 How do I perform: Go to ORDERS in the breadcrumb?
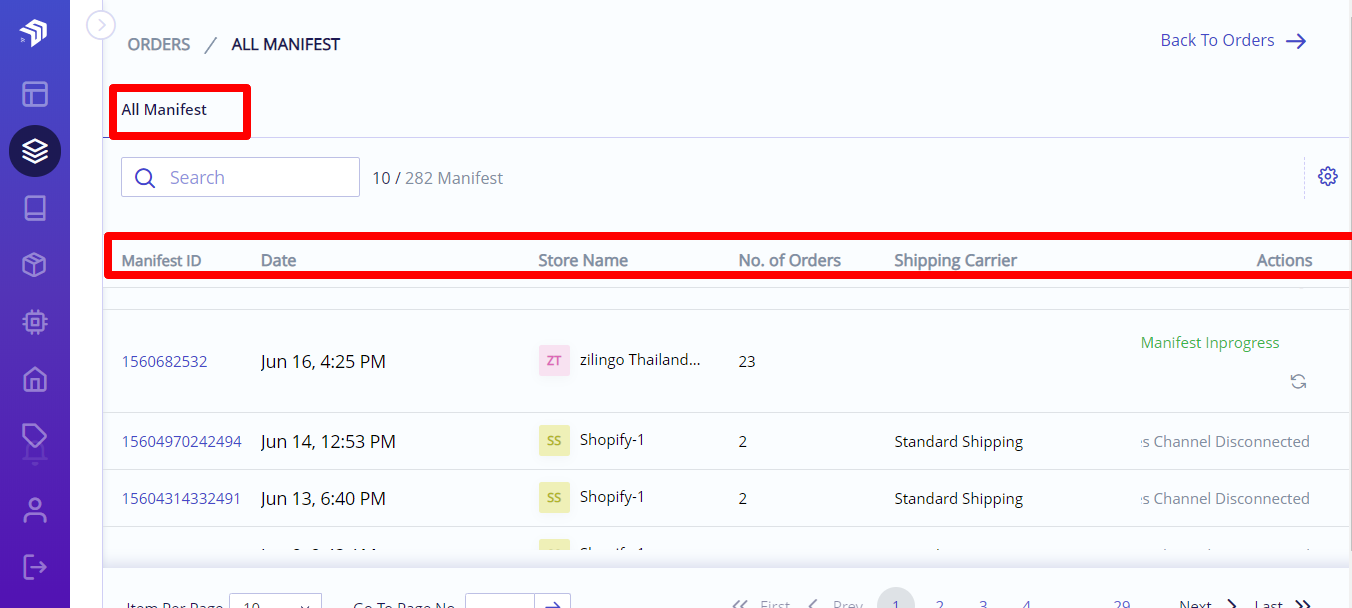point(159,44)
